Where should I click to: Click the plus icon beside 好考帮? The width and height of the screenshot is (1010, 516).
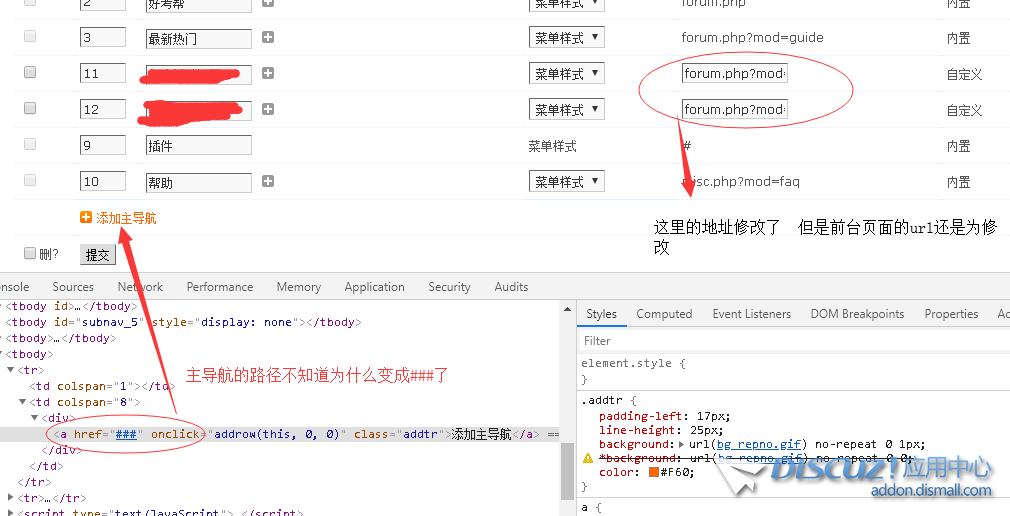[x=267, y=3]
